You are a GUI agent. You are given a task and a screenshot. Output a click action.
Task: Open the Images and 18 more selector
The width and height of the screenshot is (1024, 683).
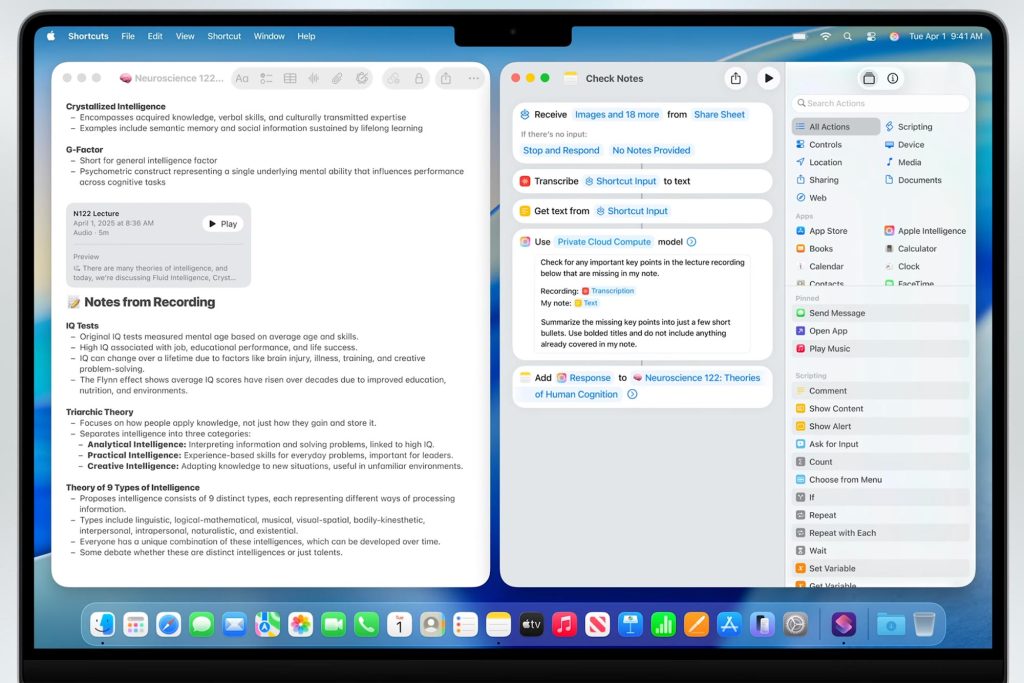tap(617, 115)
